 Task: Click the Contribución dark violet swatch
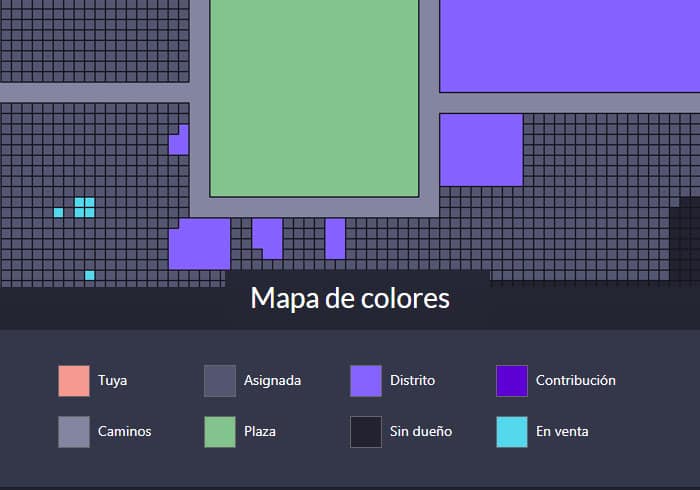512,381
